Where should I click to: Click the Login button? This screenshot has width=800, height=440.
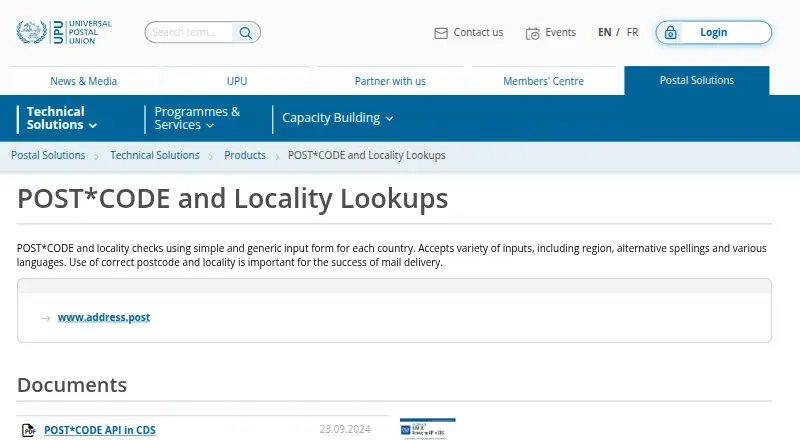point(714,33)
